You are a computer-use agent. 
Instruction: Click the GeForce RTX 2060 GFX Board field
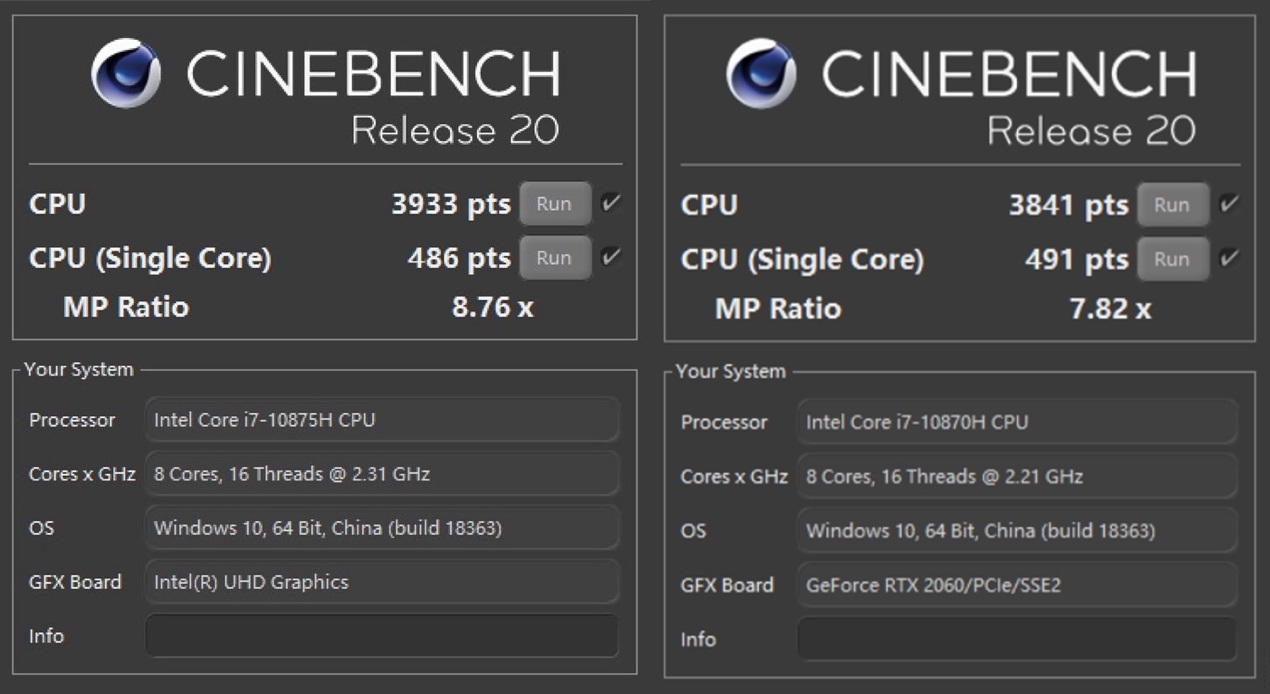(1017, 585)
